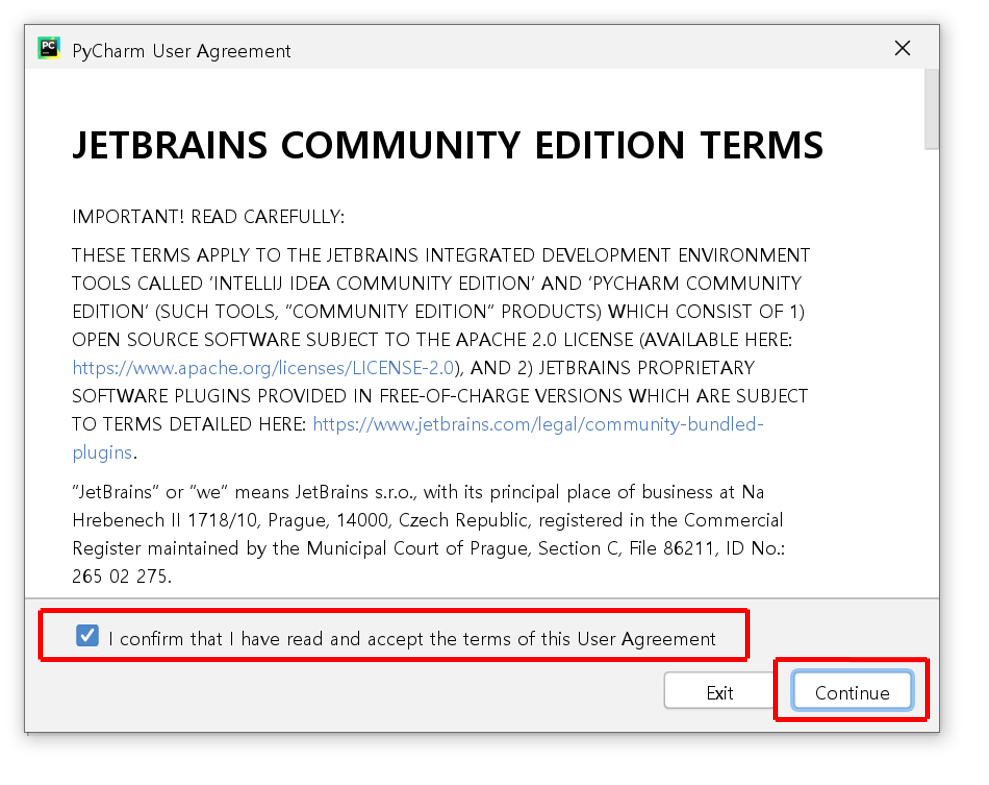Screen dimensions: 989x785
Task: Click the 'IMPORTANT! READ CAREFULLY:' line
Action: (x=208, y=217)
